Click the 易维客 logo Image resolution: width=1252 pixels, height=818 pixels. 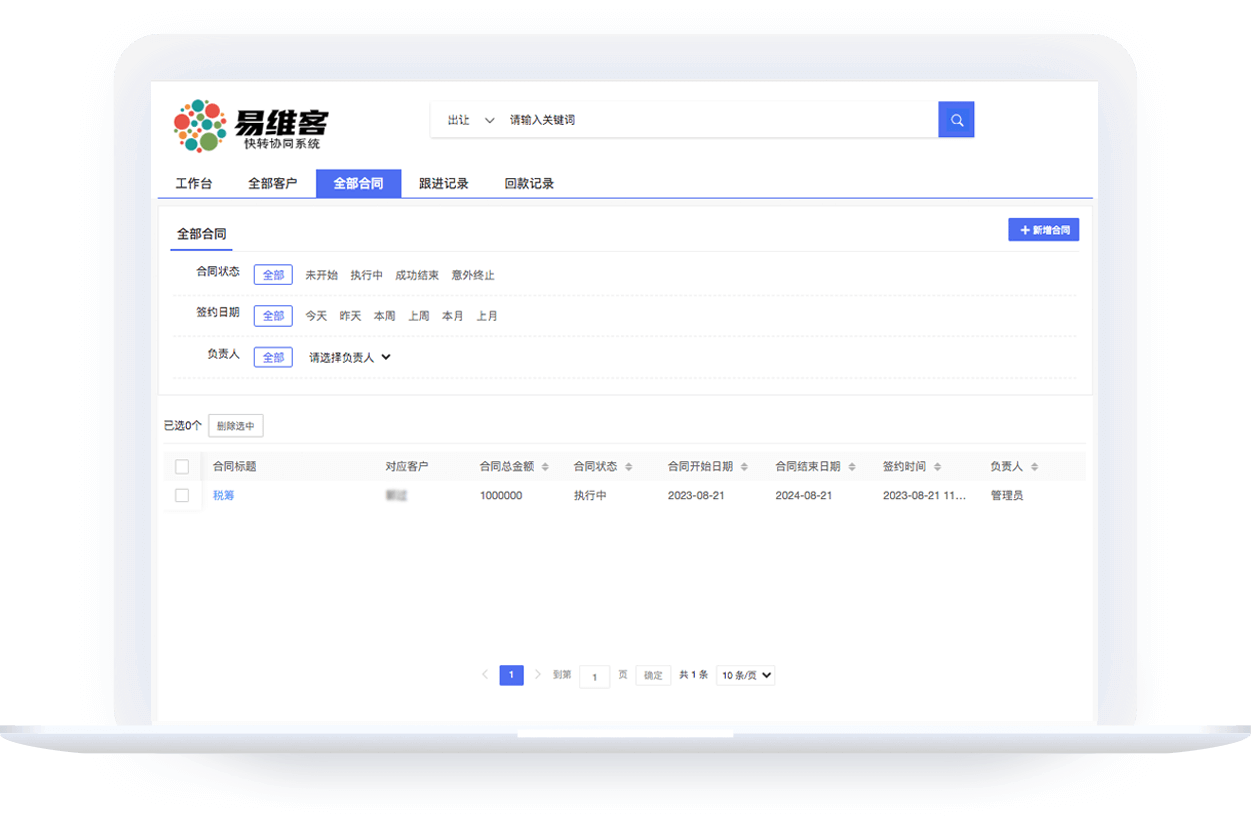[251, 125]
